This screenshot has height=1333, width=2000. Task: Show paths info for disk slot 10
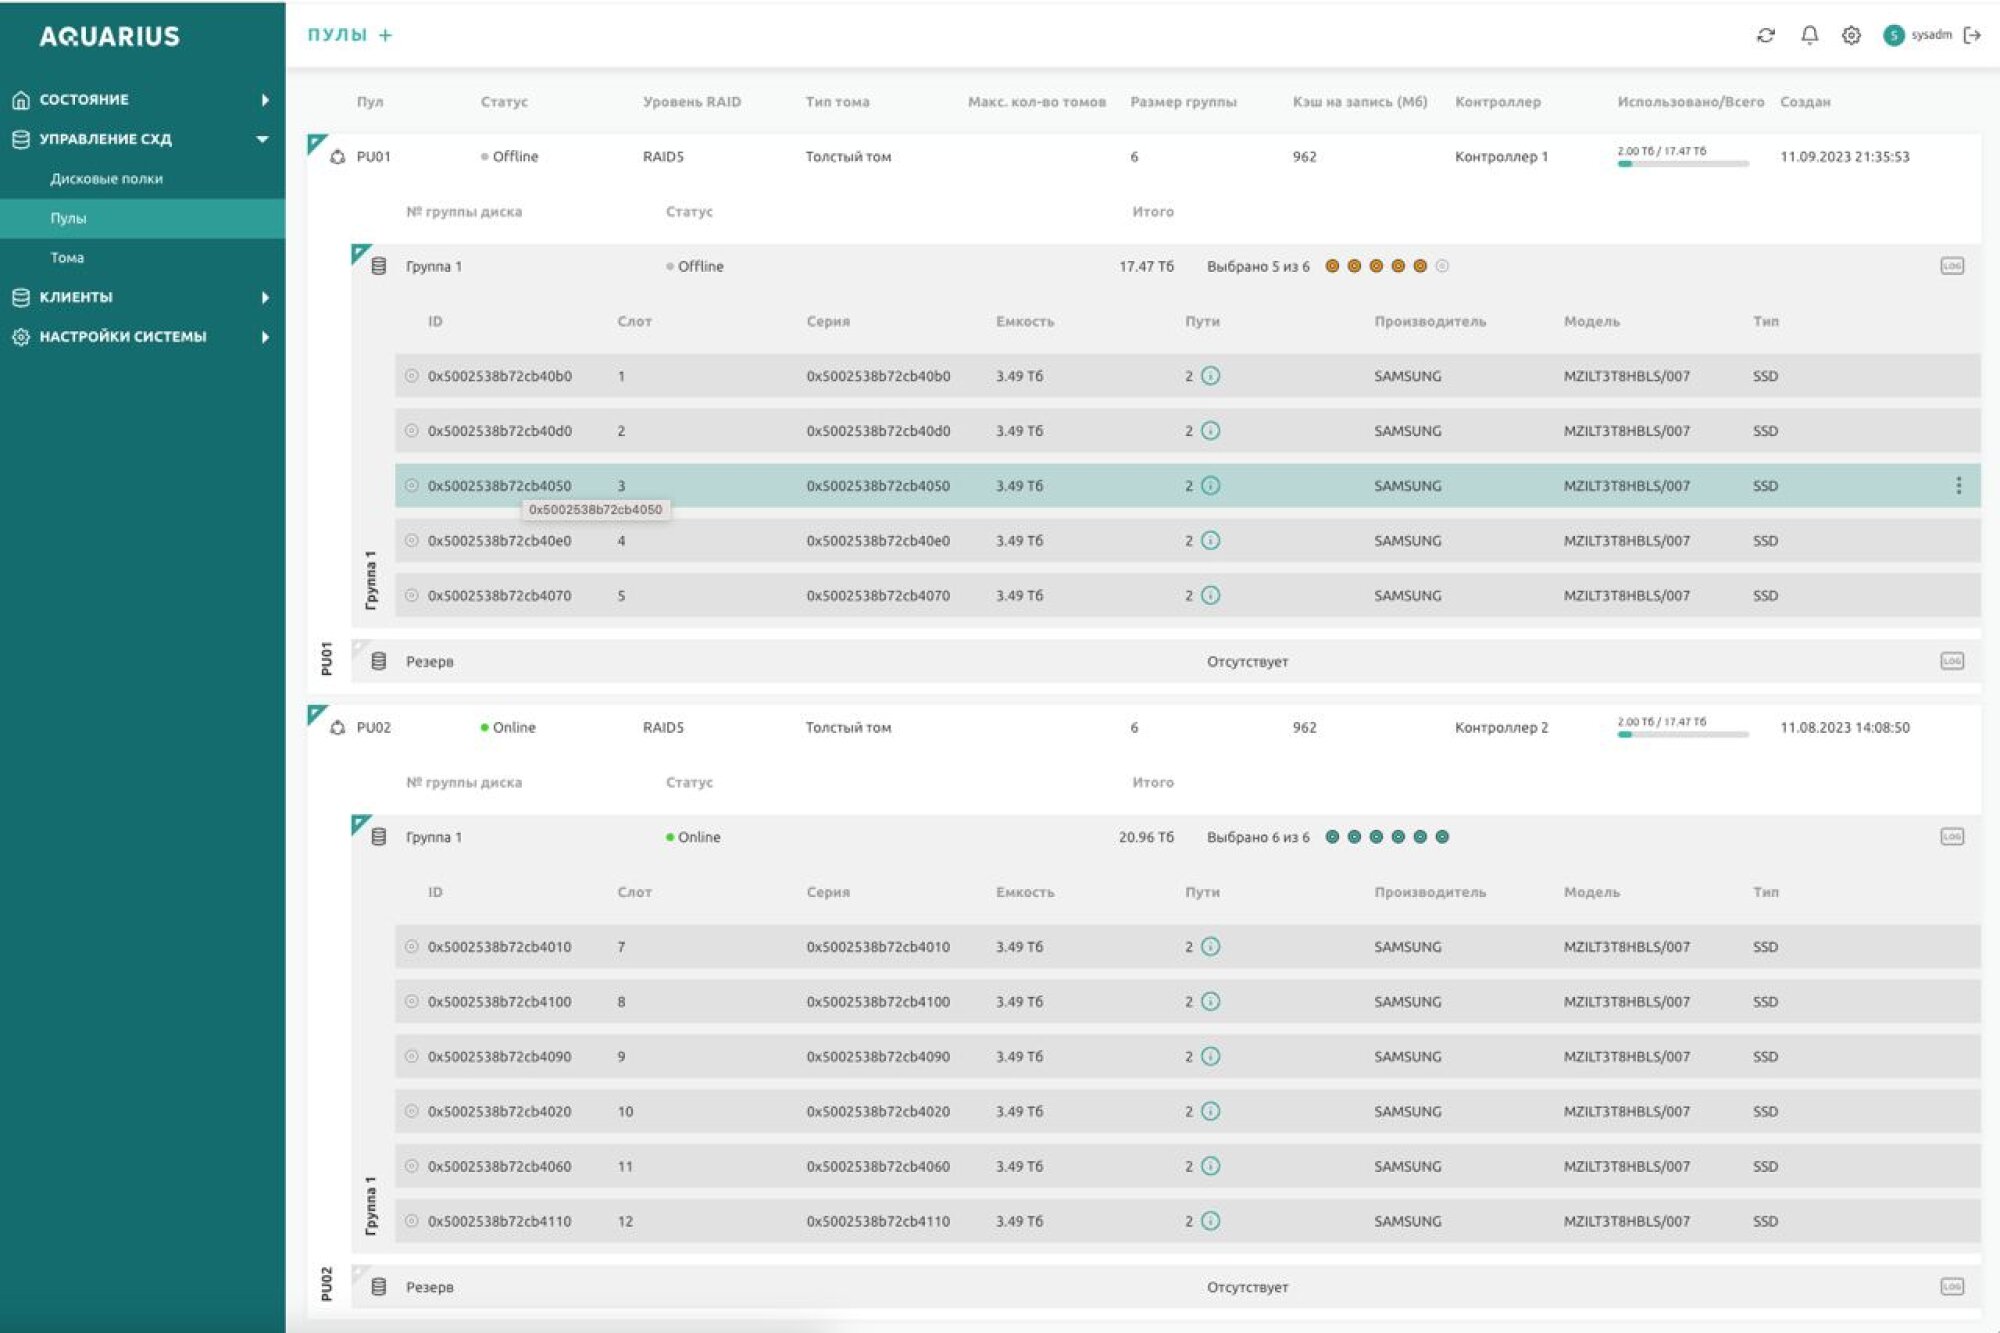1210,1112
